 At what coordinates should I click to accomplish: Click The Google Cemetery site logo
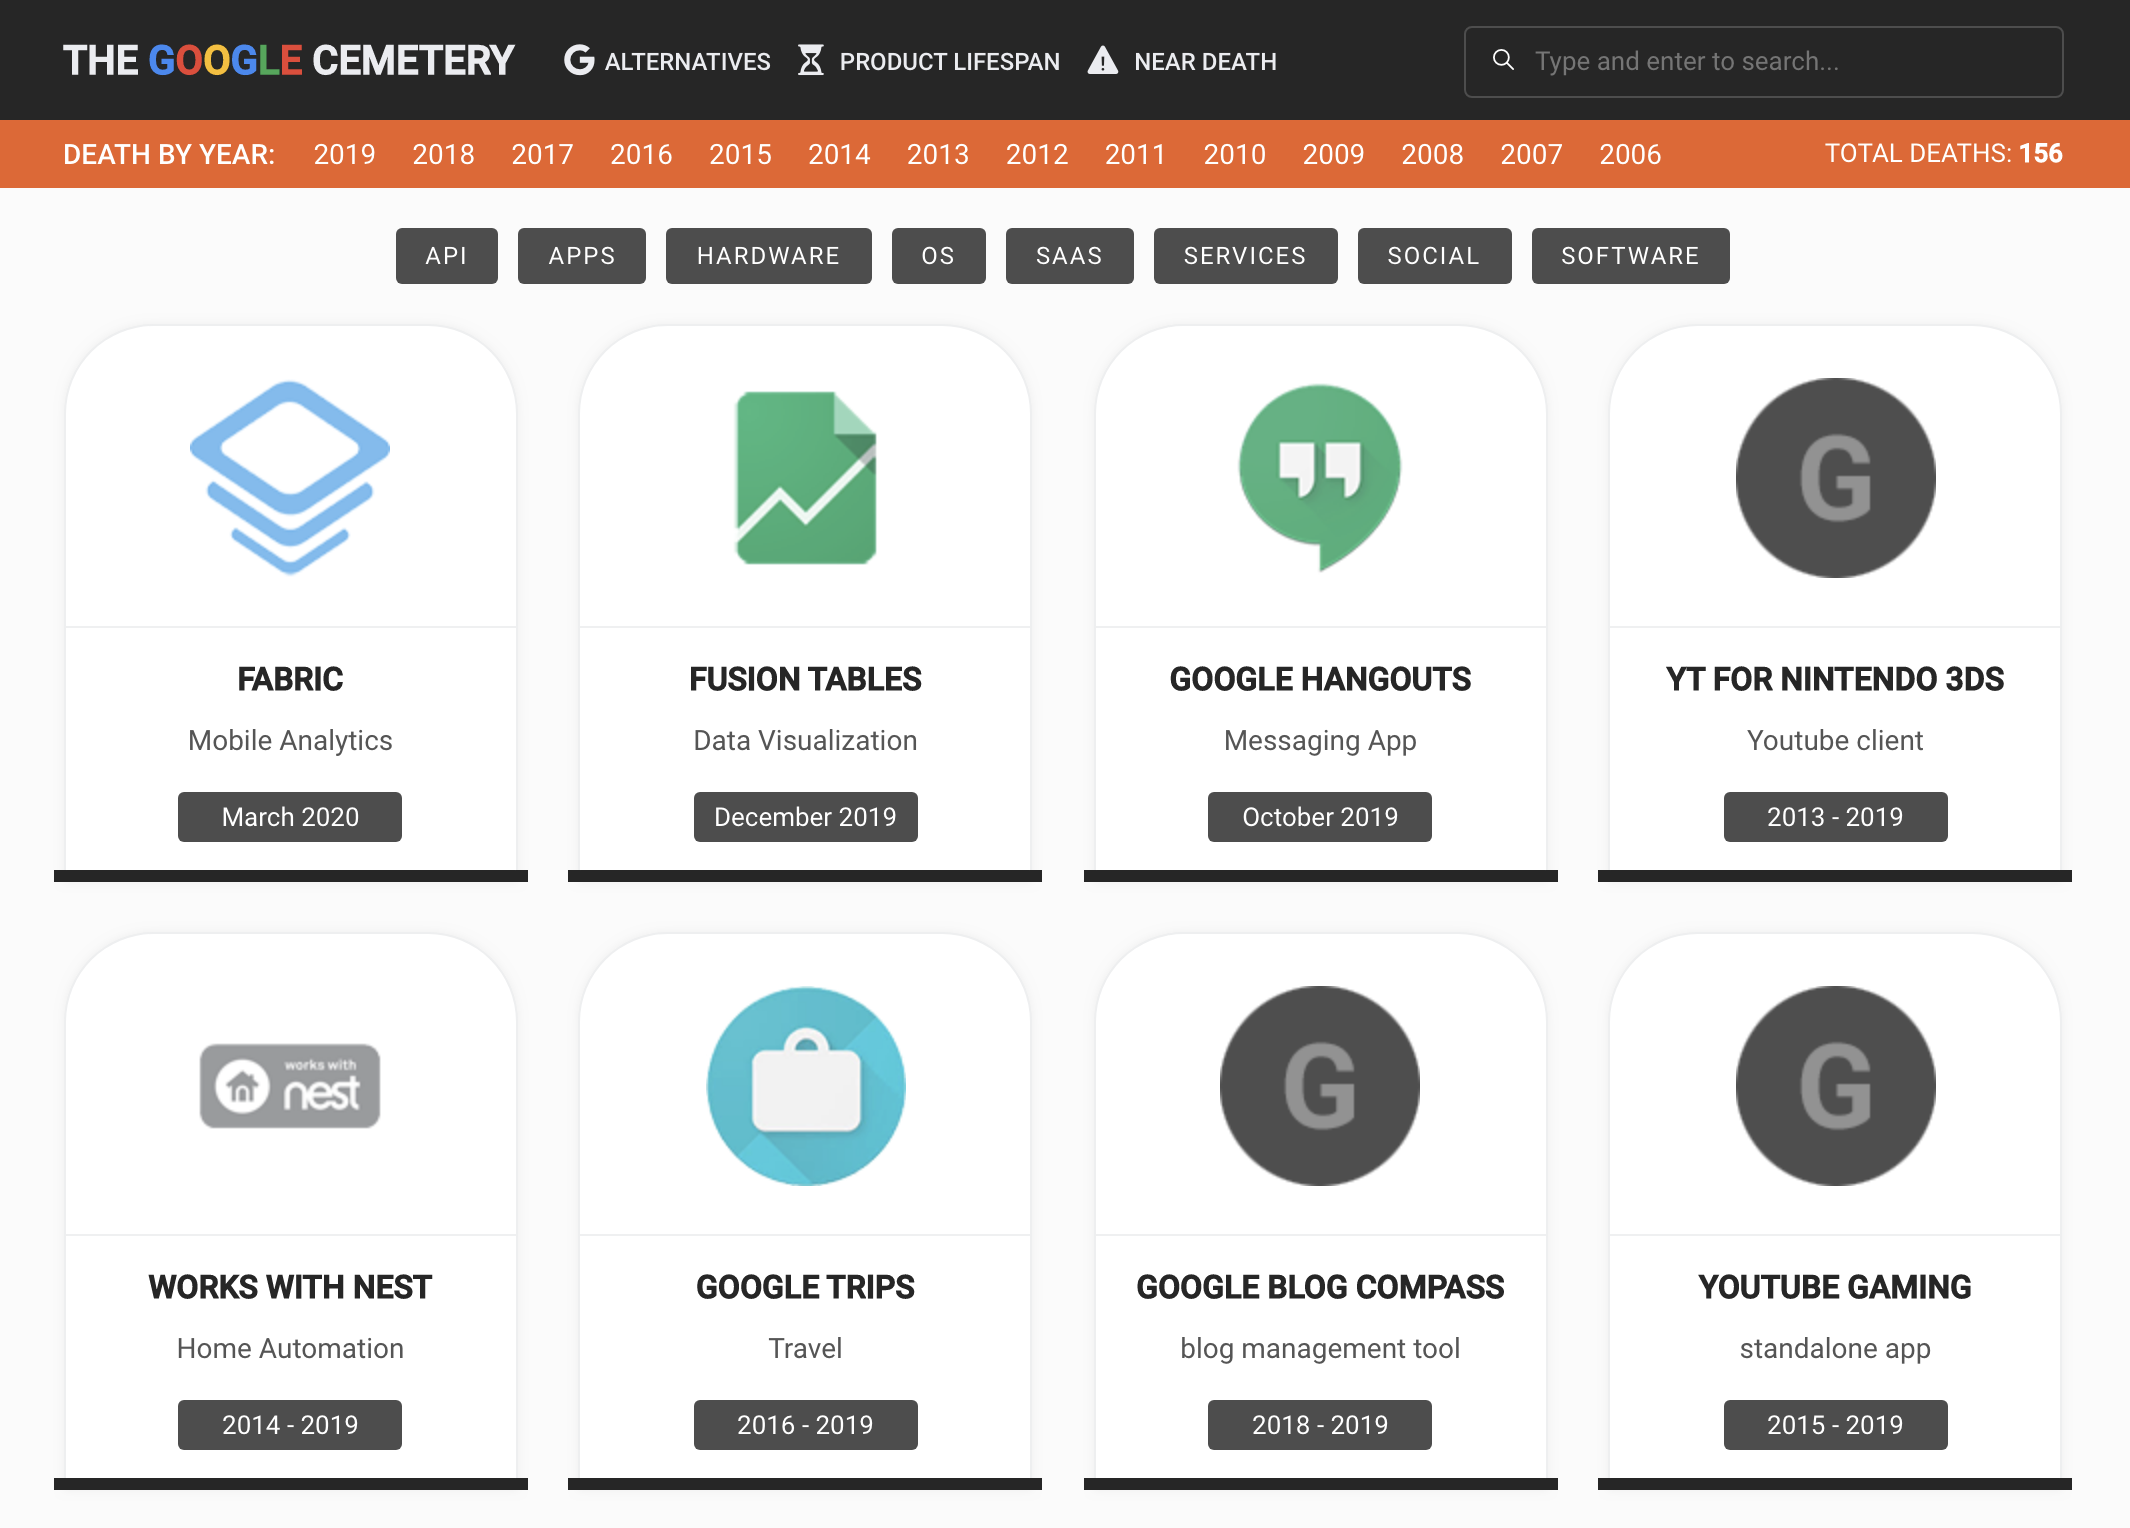tap(288, 61)
